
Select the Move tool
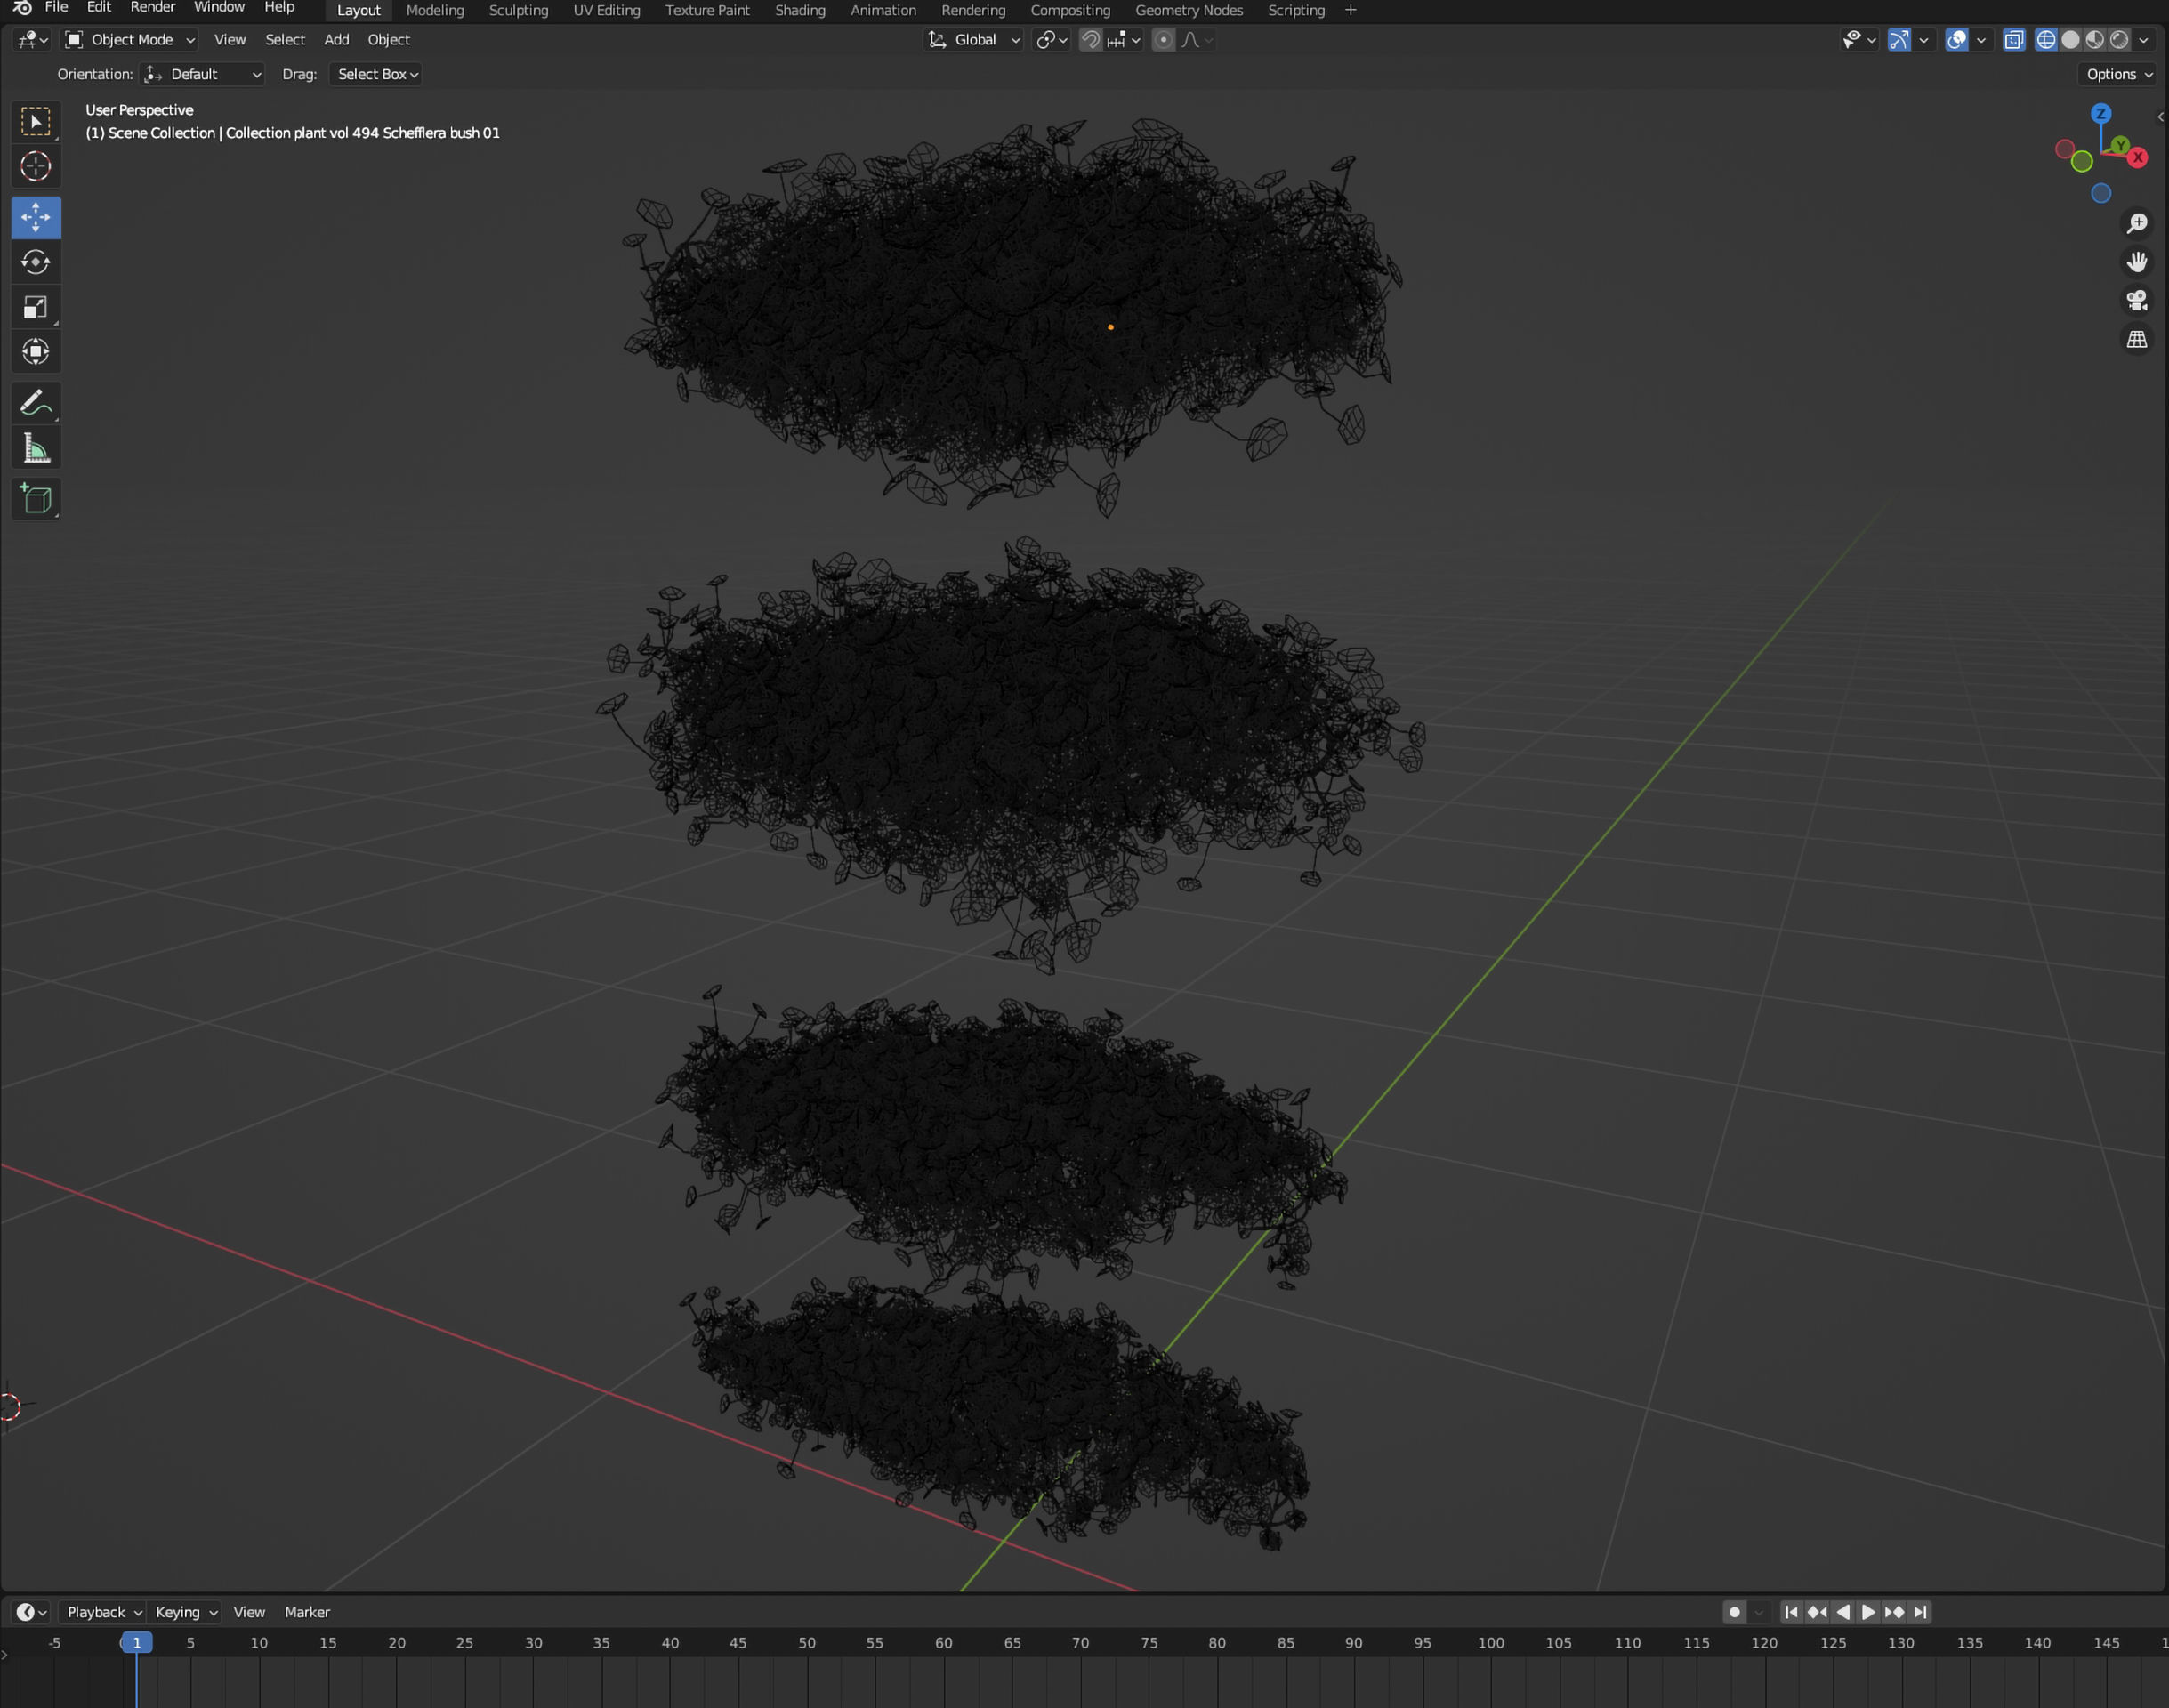(x=36, y=217)
